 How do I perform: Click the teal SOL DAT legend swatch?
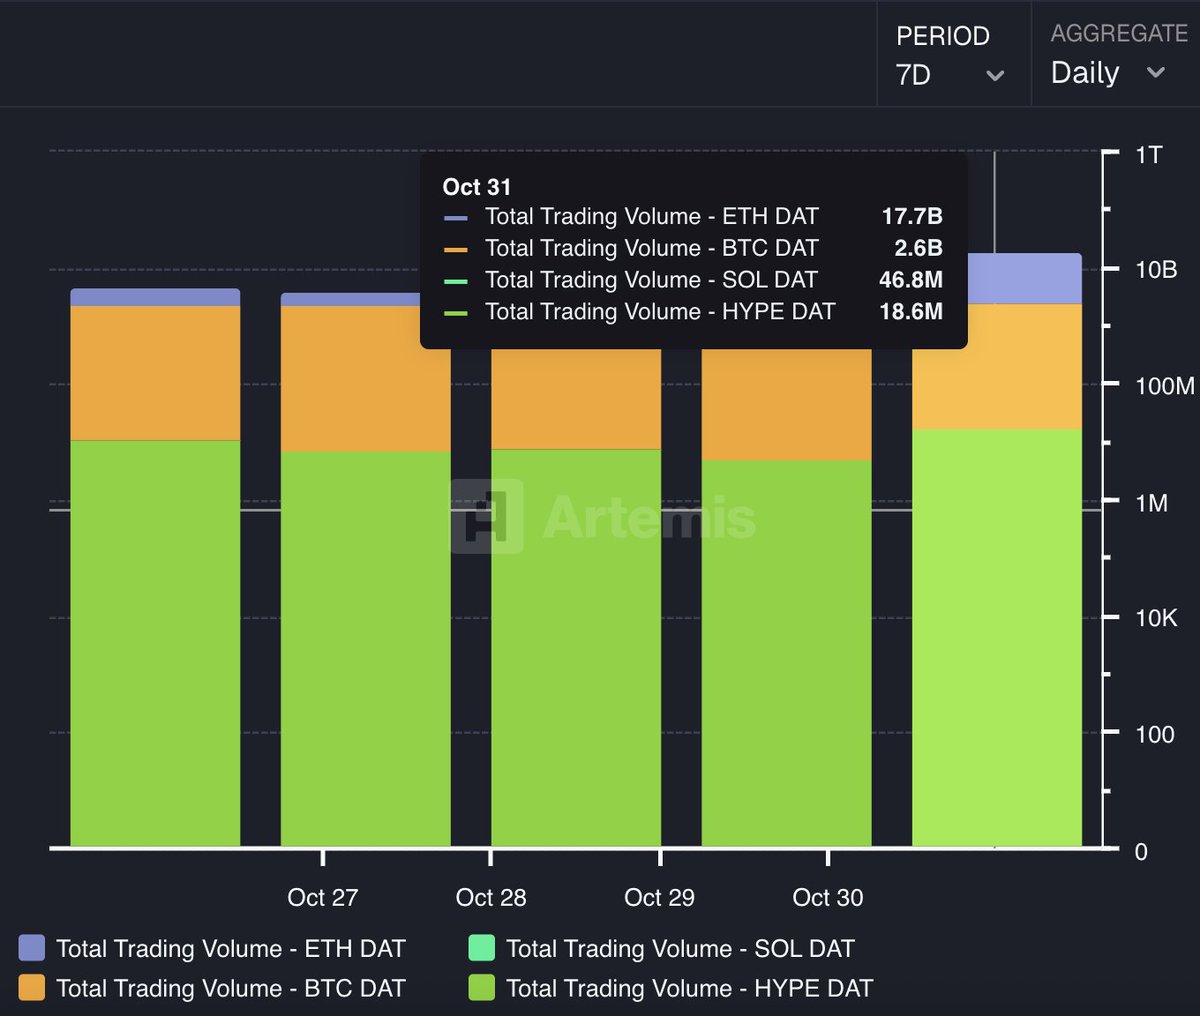[x=481, y=948]
